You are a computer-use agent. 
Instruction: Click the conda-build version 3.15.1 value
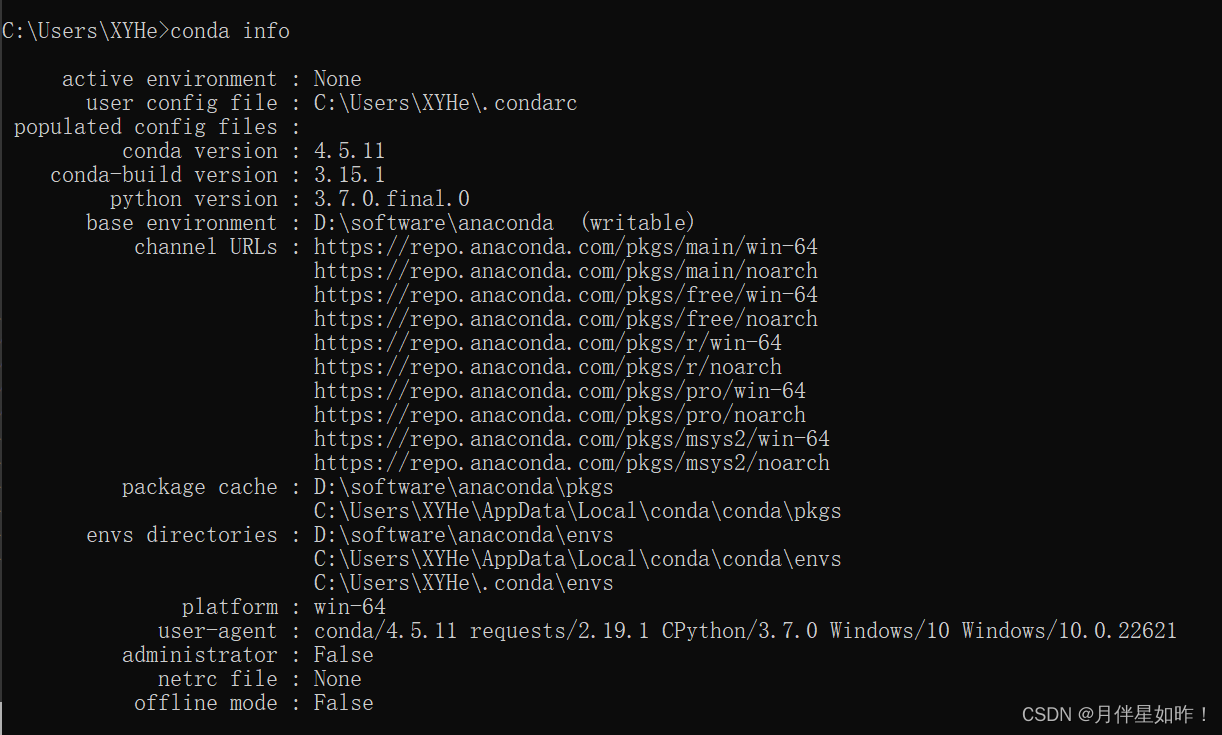(x=349, y=175)
